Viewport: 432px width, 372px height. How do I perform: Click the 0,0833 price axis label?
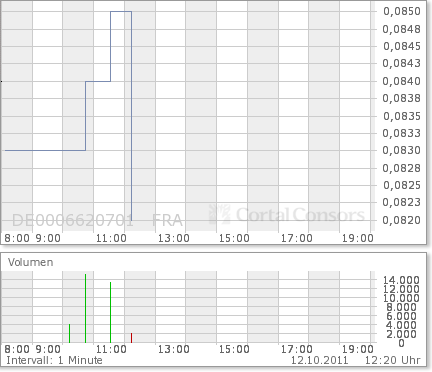402,133
